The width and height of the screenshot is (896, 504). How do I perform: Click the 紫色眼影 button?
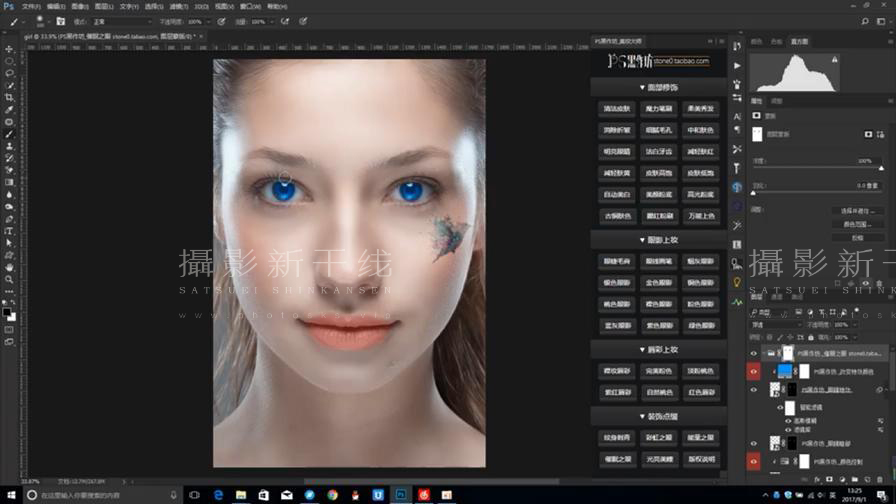[659, 326]
